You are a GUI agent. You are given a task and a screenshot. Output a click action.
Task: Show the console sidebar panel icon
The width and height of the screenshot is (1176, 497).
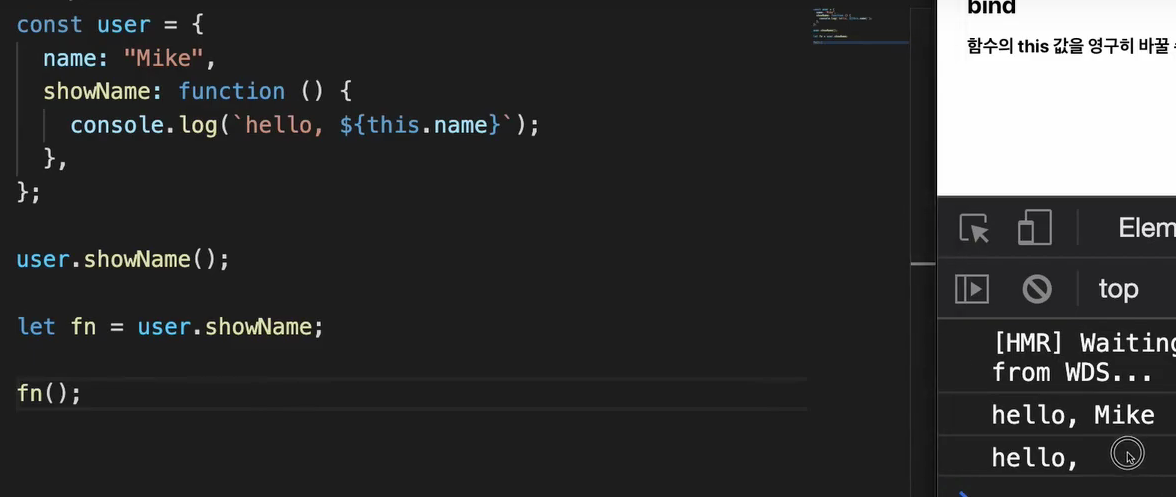pyautogui.click(x=971, y=289)
